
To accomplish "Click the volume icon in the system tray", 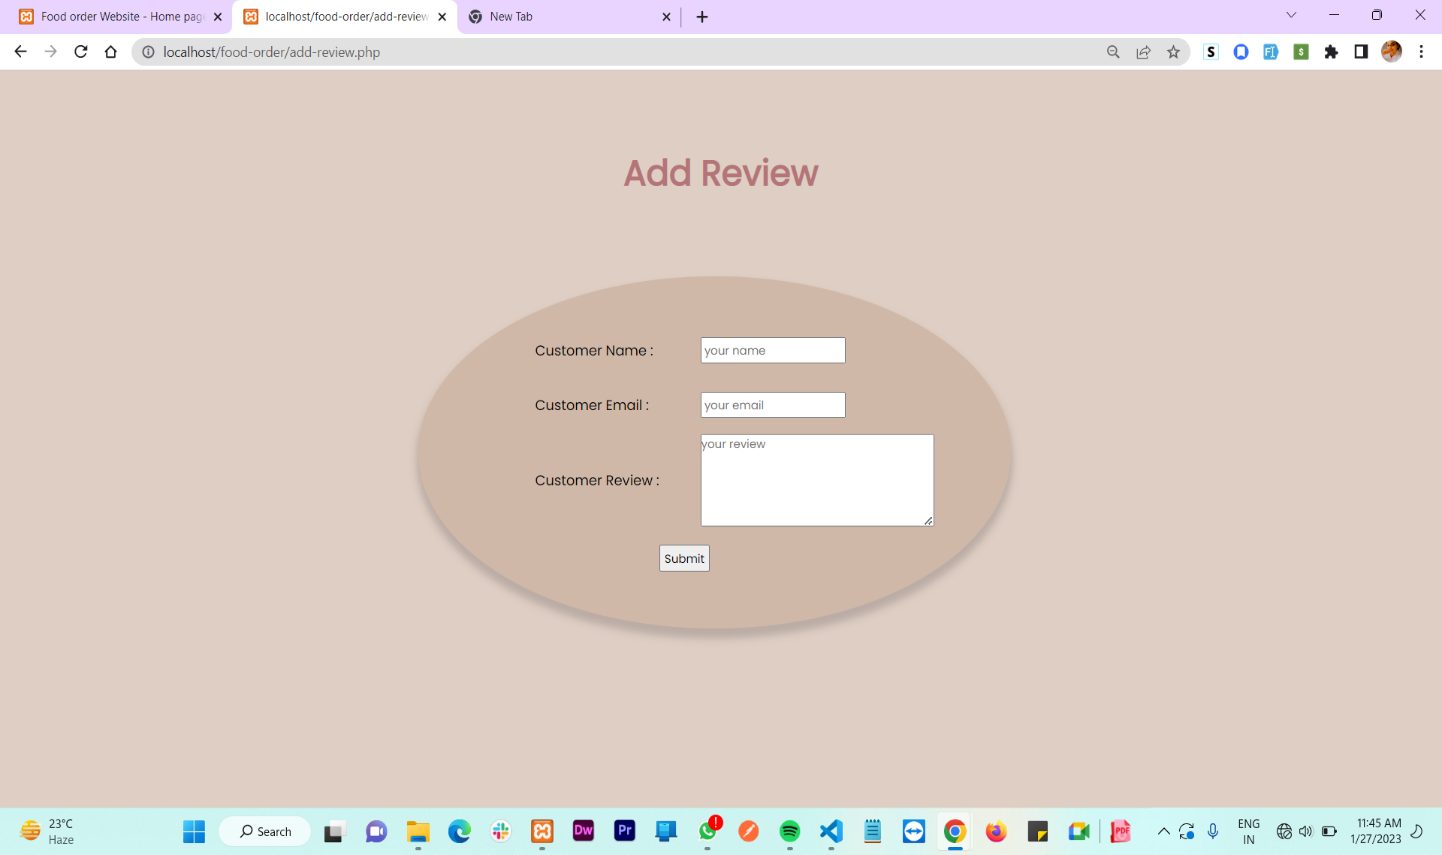I will (x=1307, y=831).
